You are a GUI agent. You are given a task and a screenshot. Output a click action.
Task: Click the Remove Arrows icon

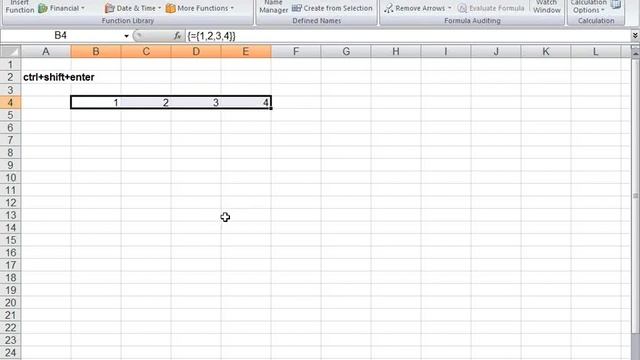pos(389,8)
